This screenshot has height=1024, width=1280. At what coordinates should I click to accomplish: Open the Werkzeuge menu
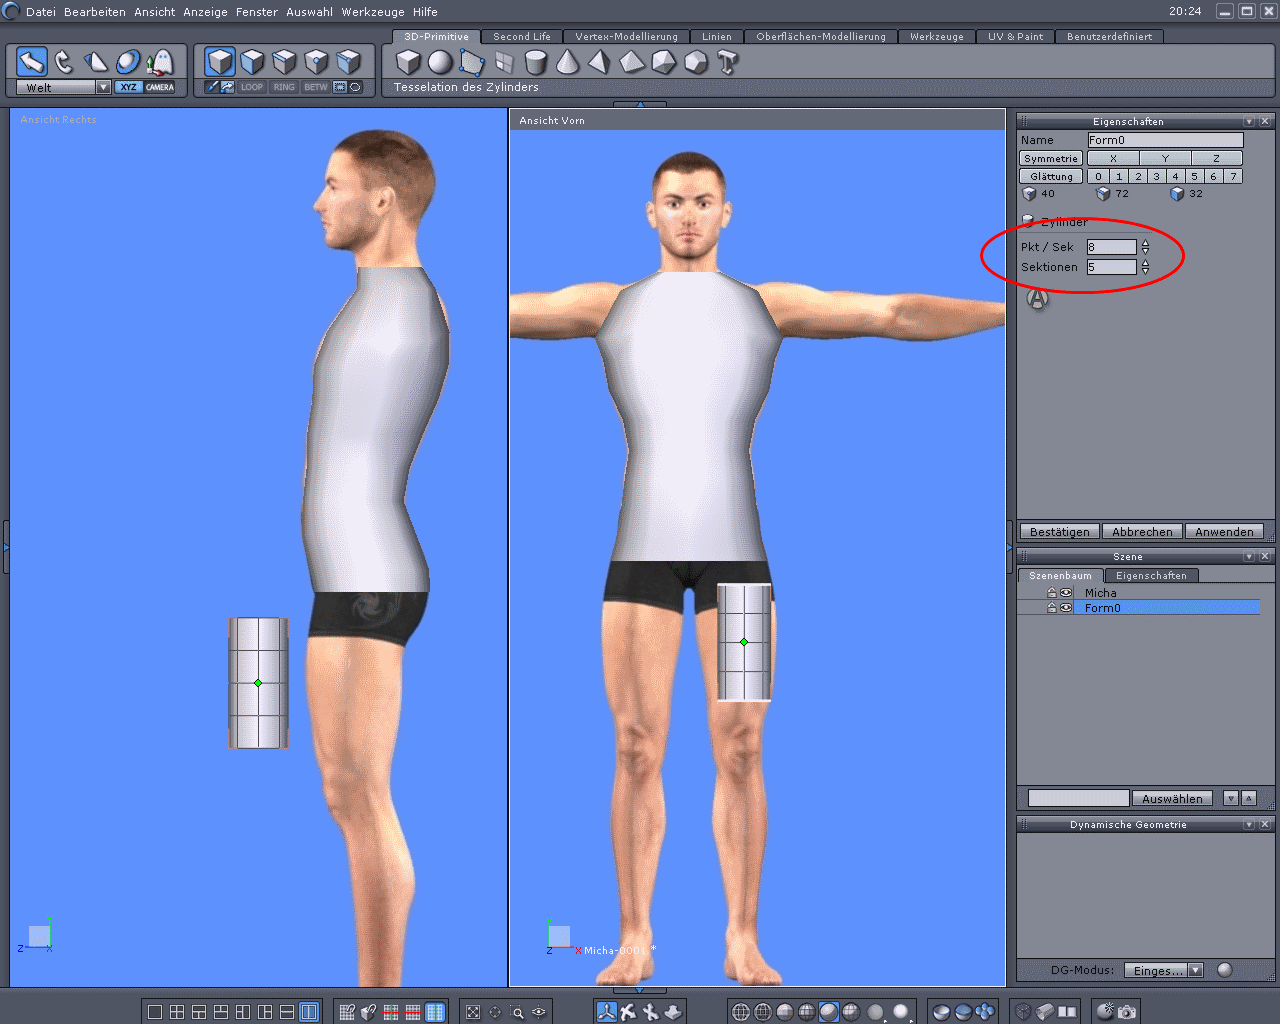pos(373,12)
